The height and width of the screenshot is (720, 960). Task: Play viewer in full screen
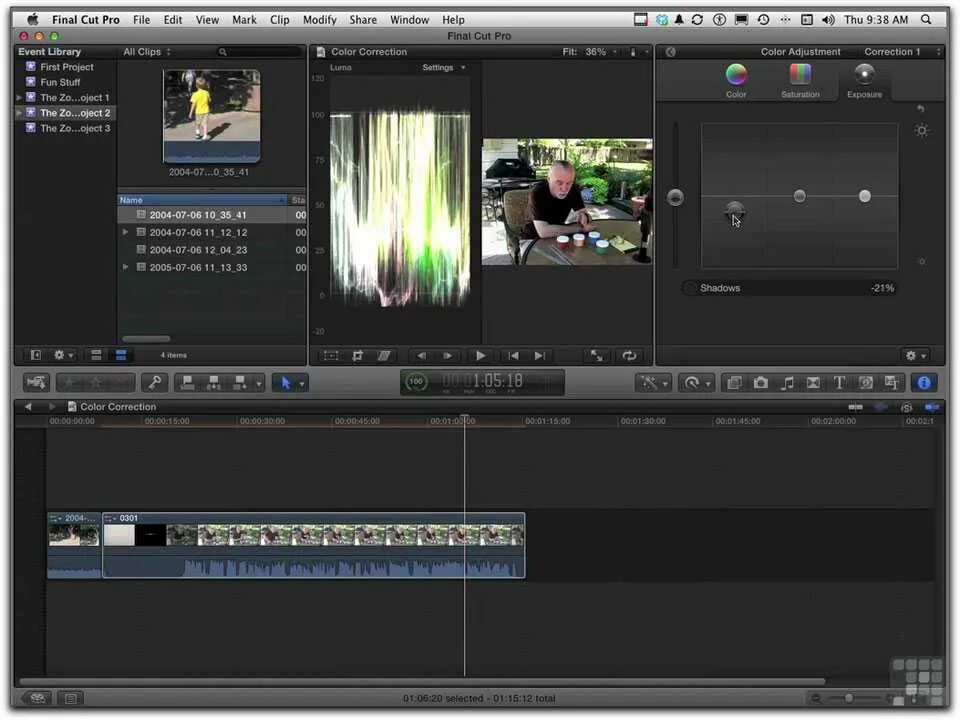596,356
